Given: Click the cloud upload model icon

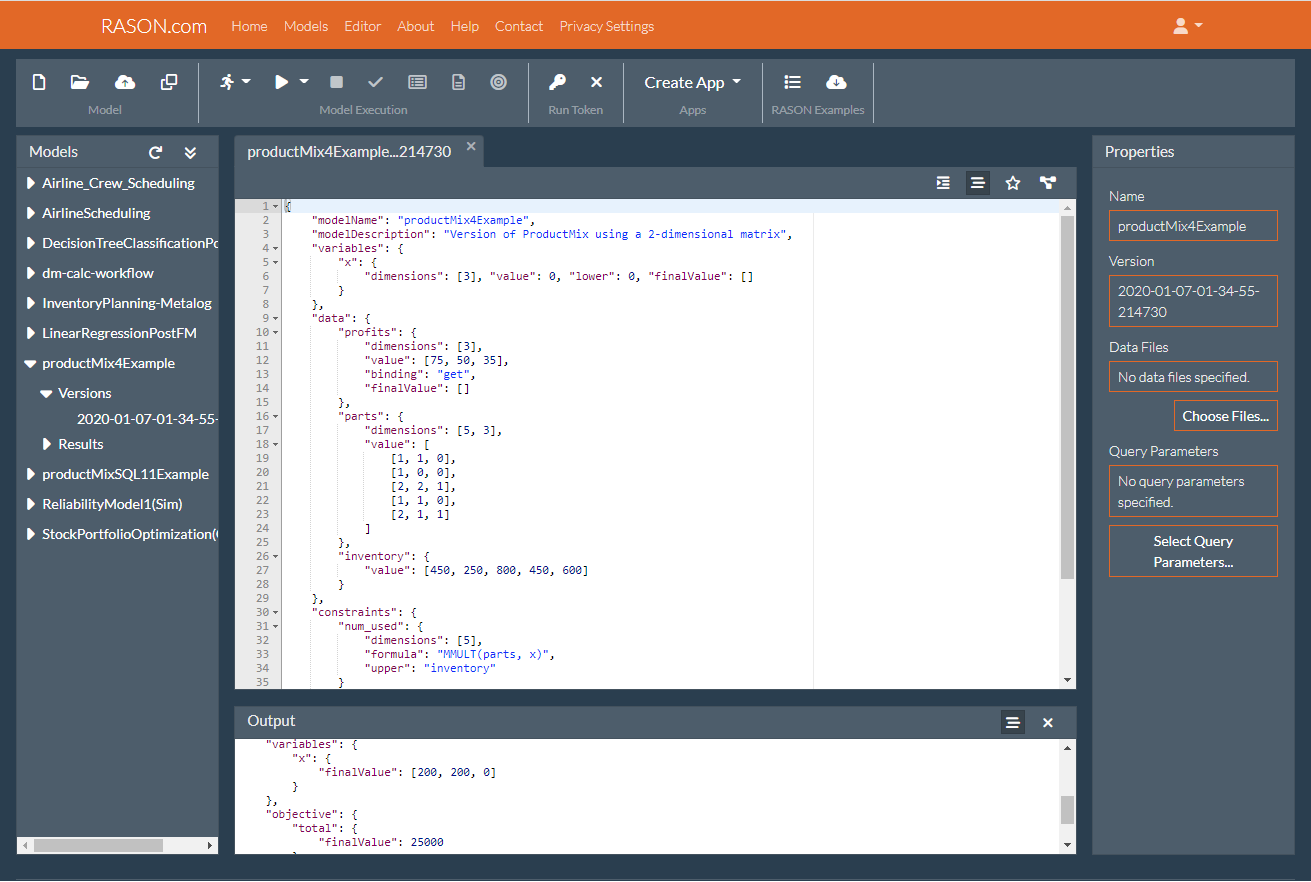Looking at the screenshot, I should [125, 83].
